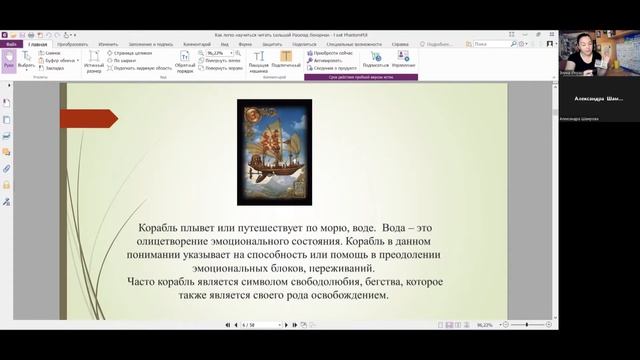Go to the previous page
The width and height of the screenshot is (640, 360).
[236, 325]
